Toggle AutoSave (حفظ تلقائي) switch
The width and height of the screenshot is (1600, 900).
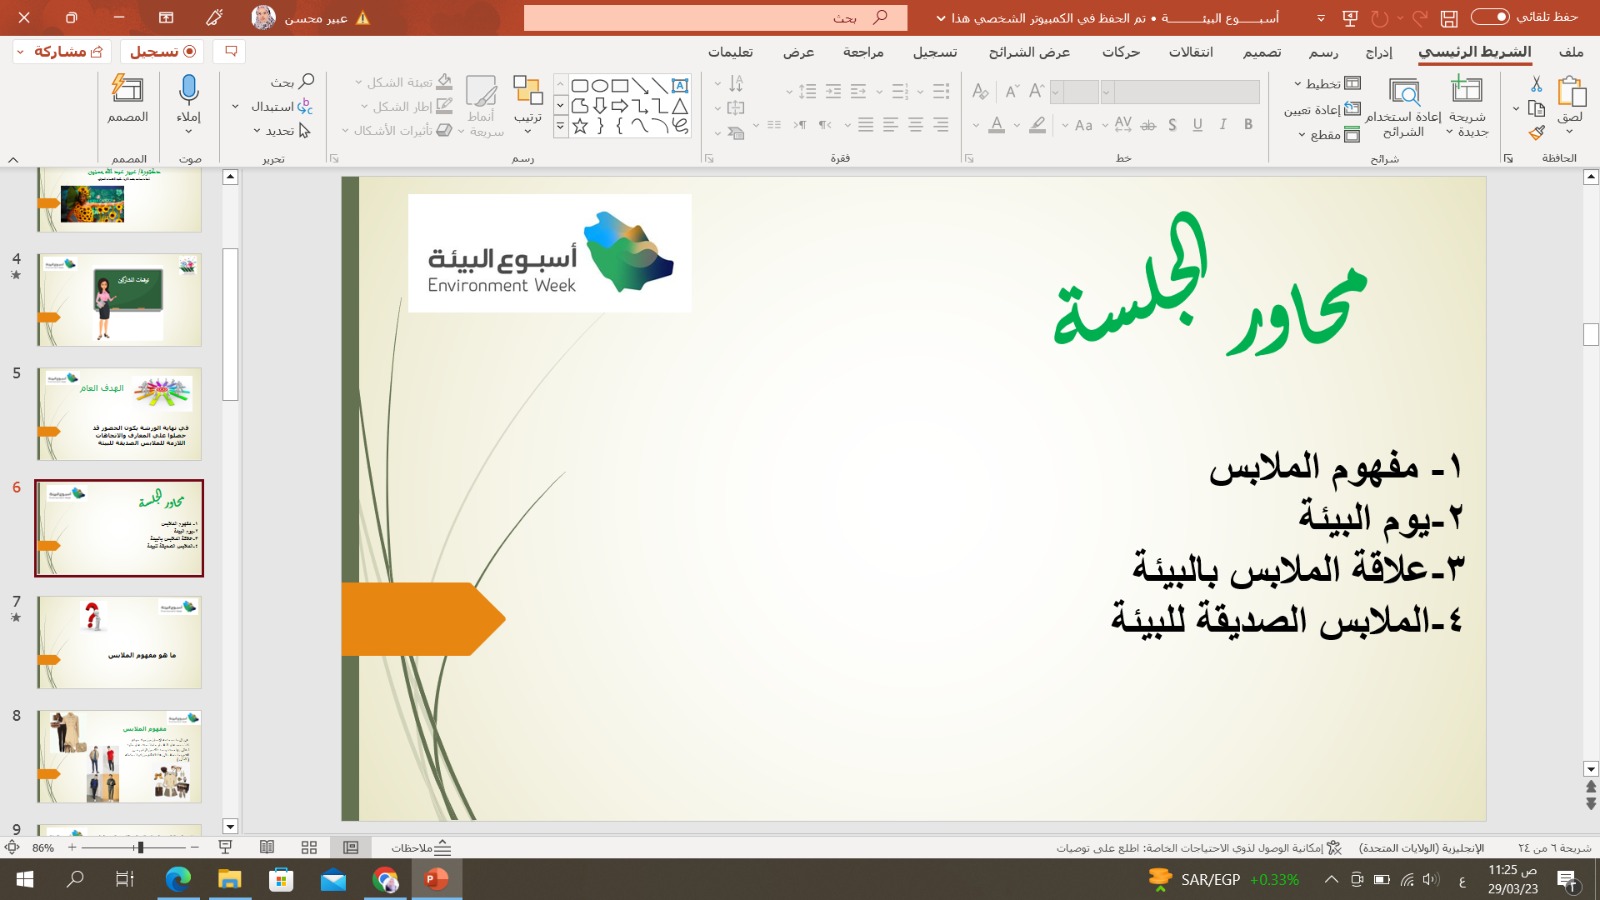(1489, 17)
